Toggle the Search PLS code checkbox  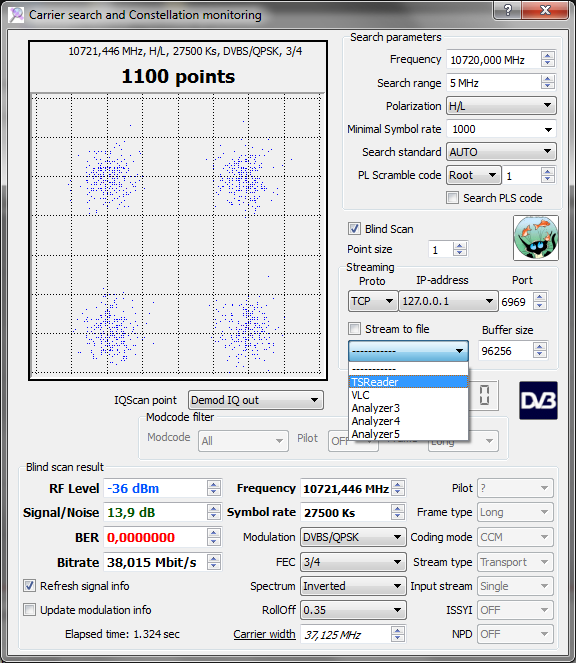pyautogui.click(x=453, y=197)
